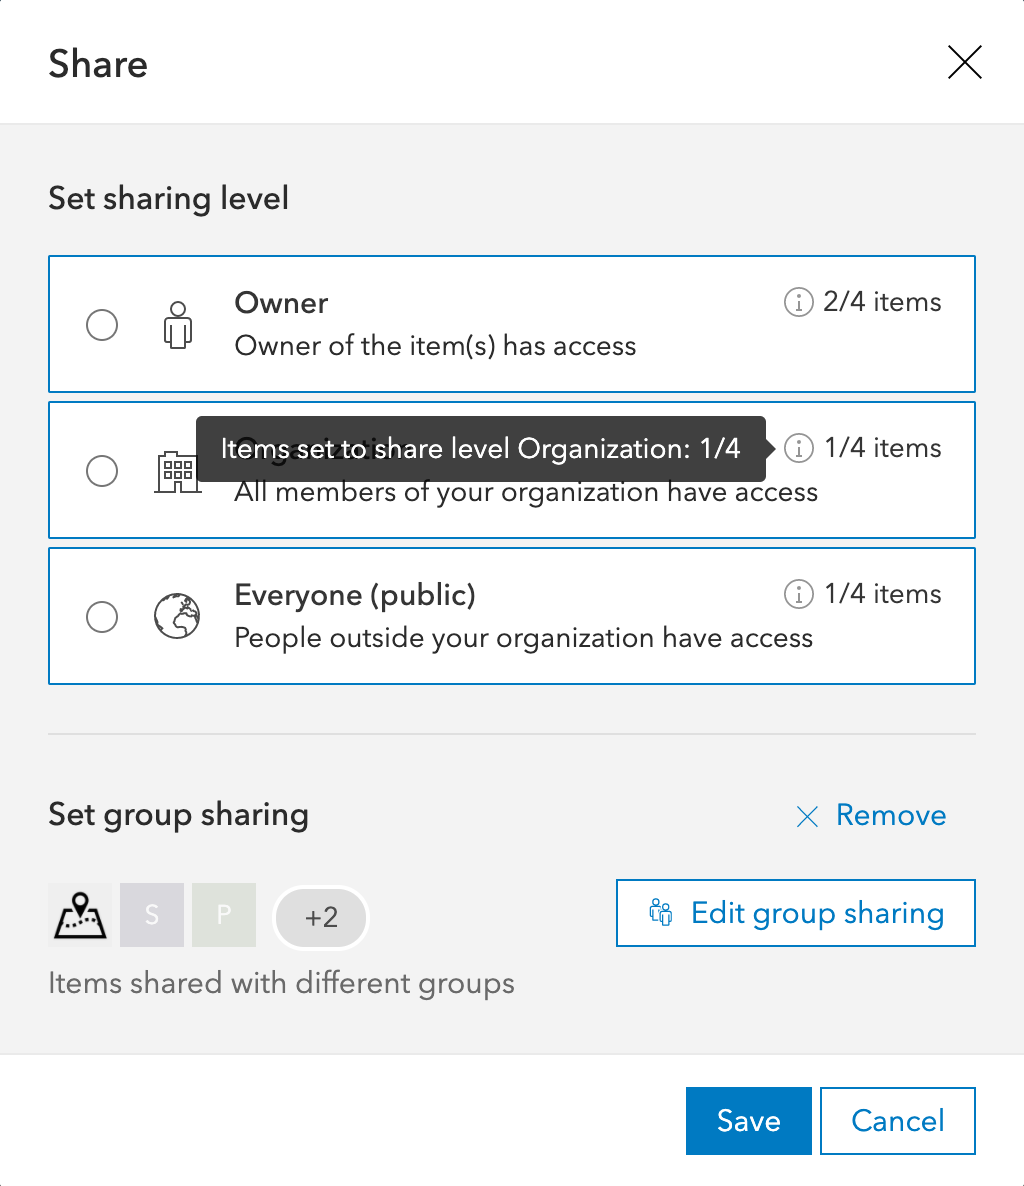Click the Organization building icon
Image resolution: width=1024 pixels, height=1186 pixels.
(178, 471)
